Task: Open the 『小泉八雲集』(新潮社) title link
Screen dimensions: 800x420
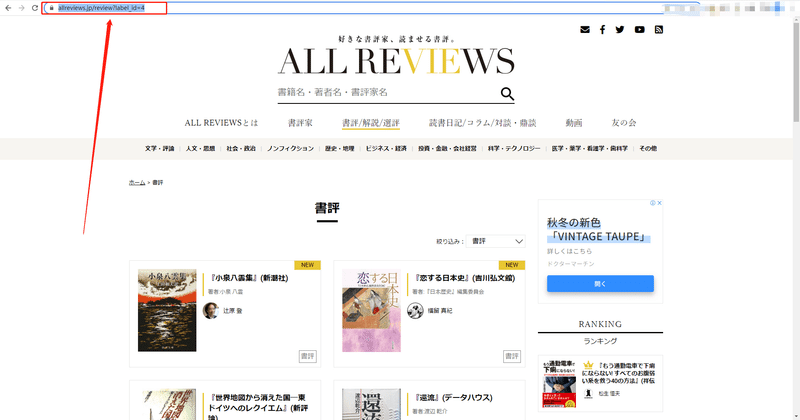Action: [x=248, y=278]
